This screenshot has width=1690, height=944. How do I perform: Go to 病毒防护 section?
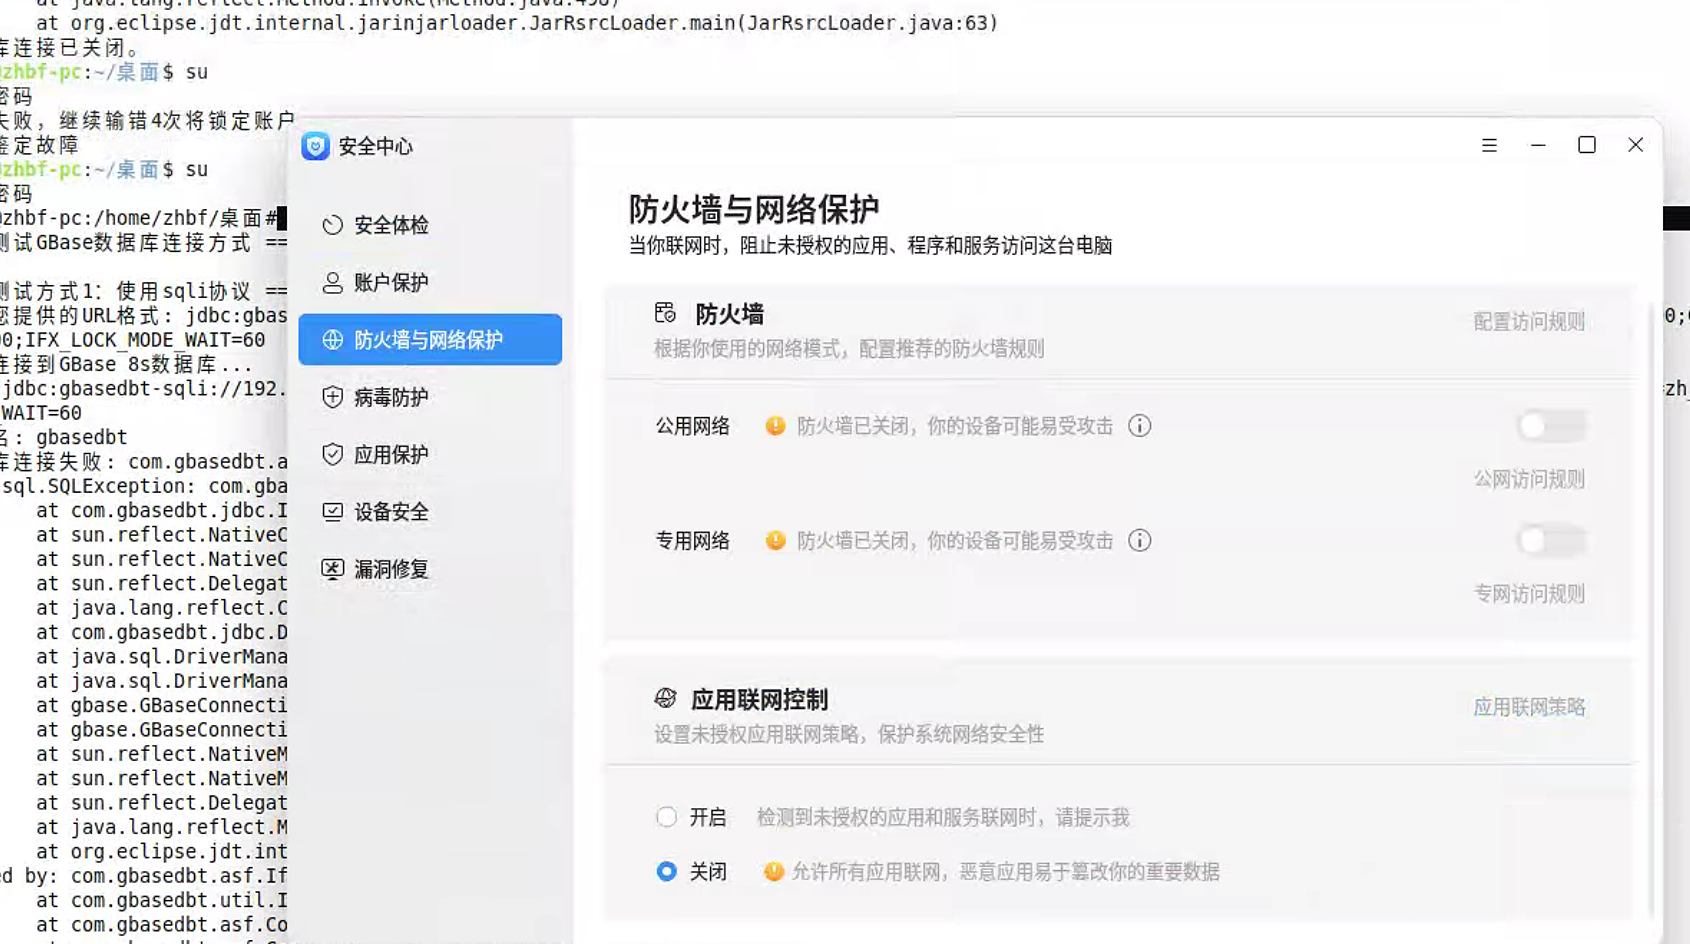pyautogui.click(x=430, y=397)
